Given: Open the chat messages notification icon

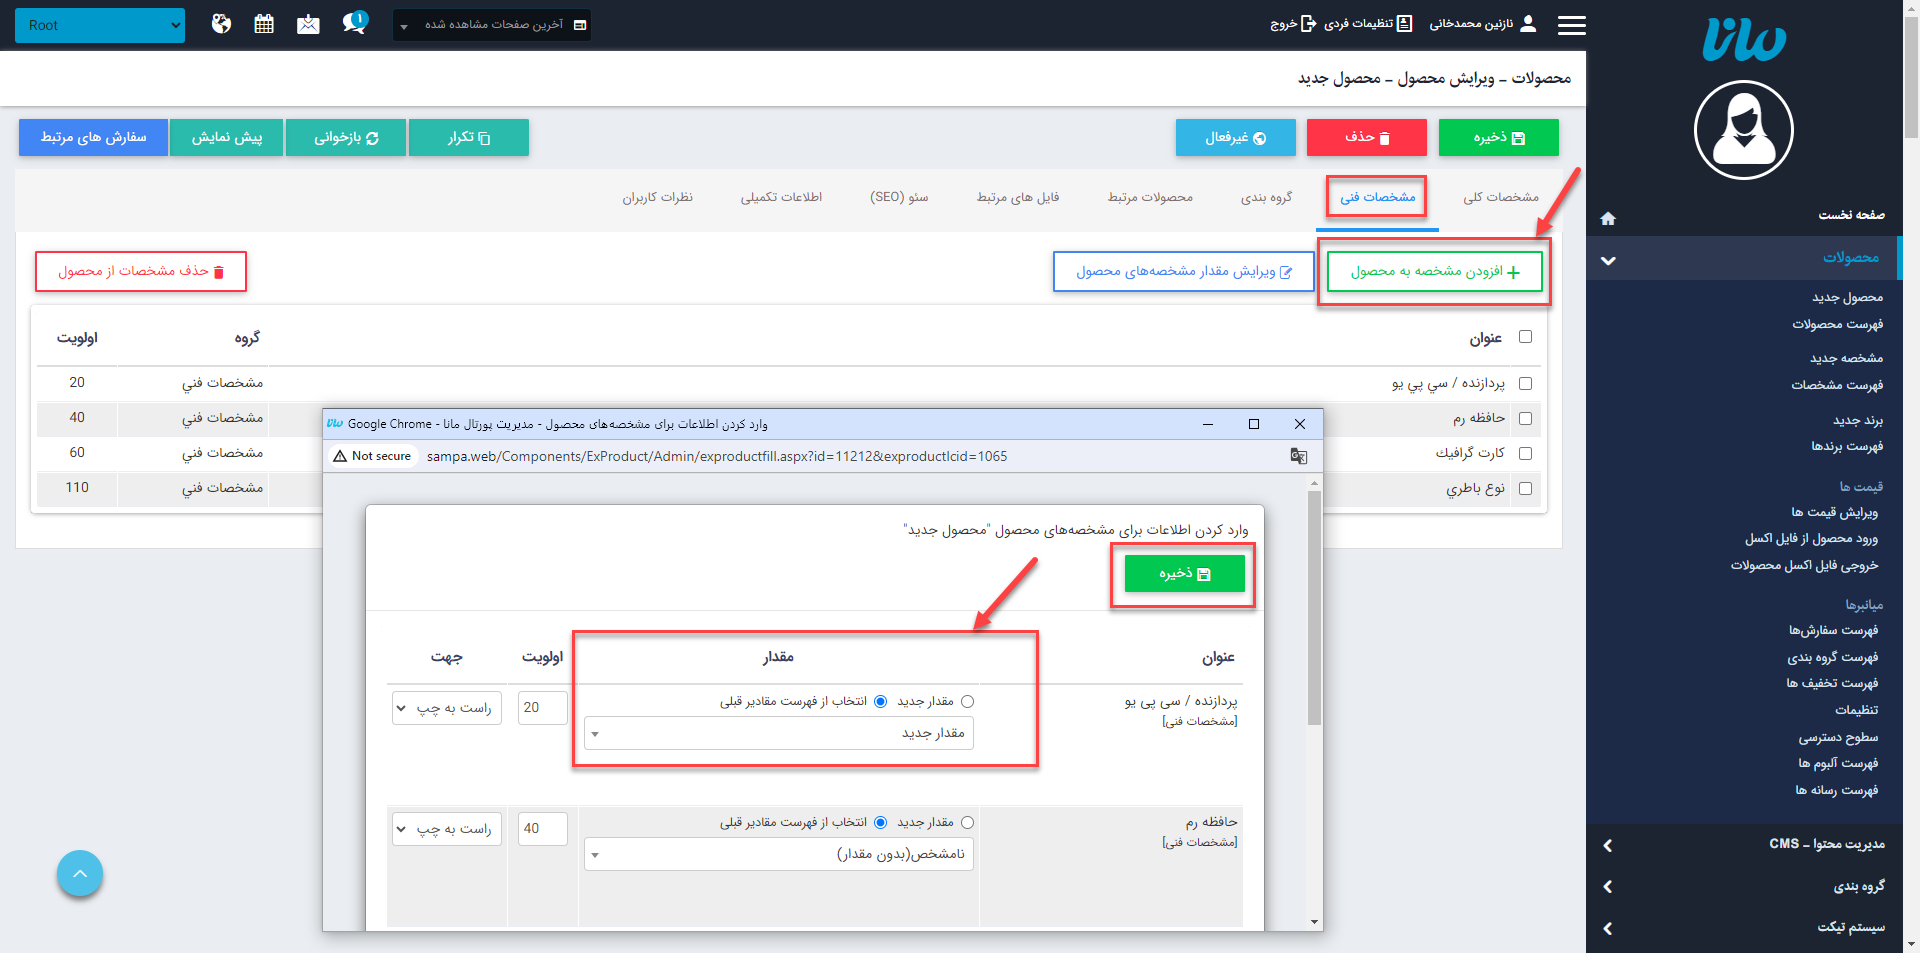Looking at the screenshot, I should coord(354,23).
